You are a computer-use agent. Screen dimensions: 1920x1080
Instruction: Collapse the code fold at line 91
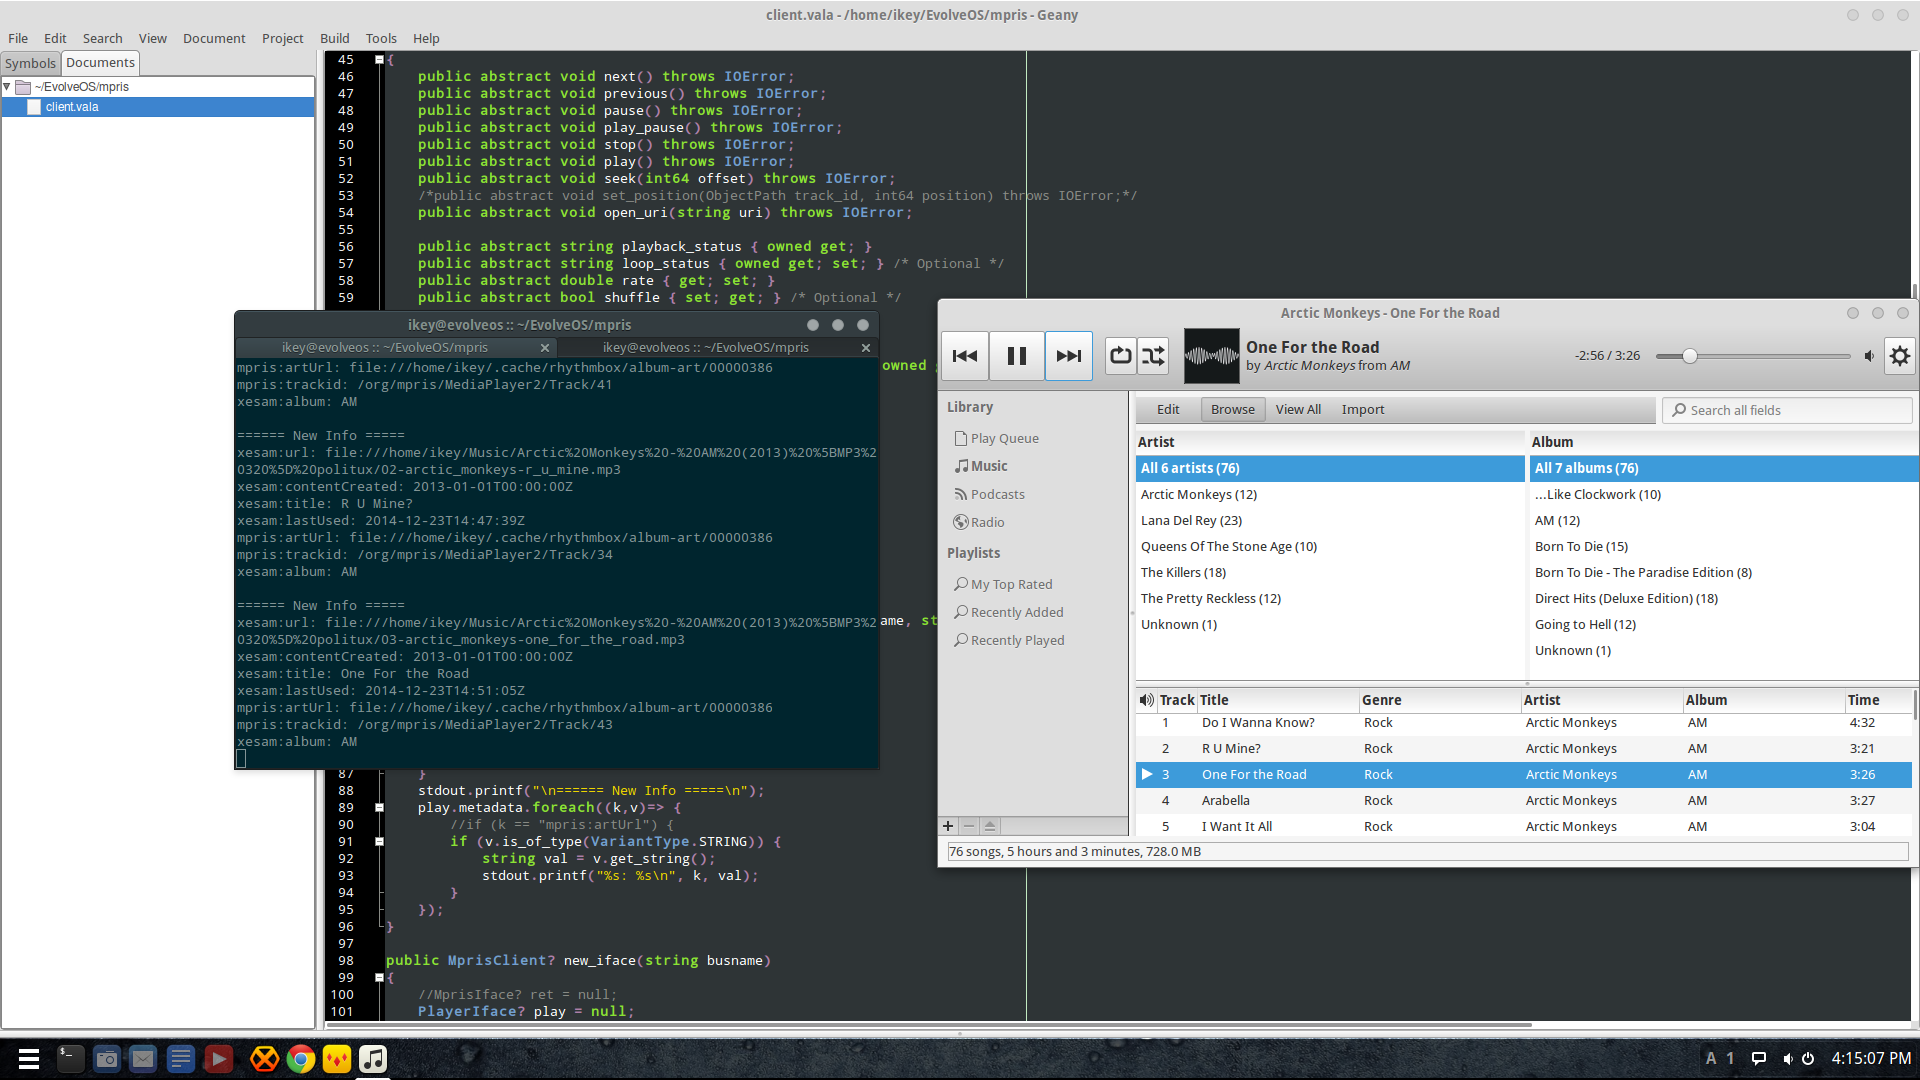pyautogui.click(x=379, y=841)
